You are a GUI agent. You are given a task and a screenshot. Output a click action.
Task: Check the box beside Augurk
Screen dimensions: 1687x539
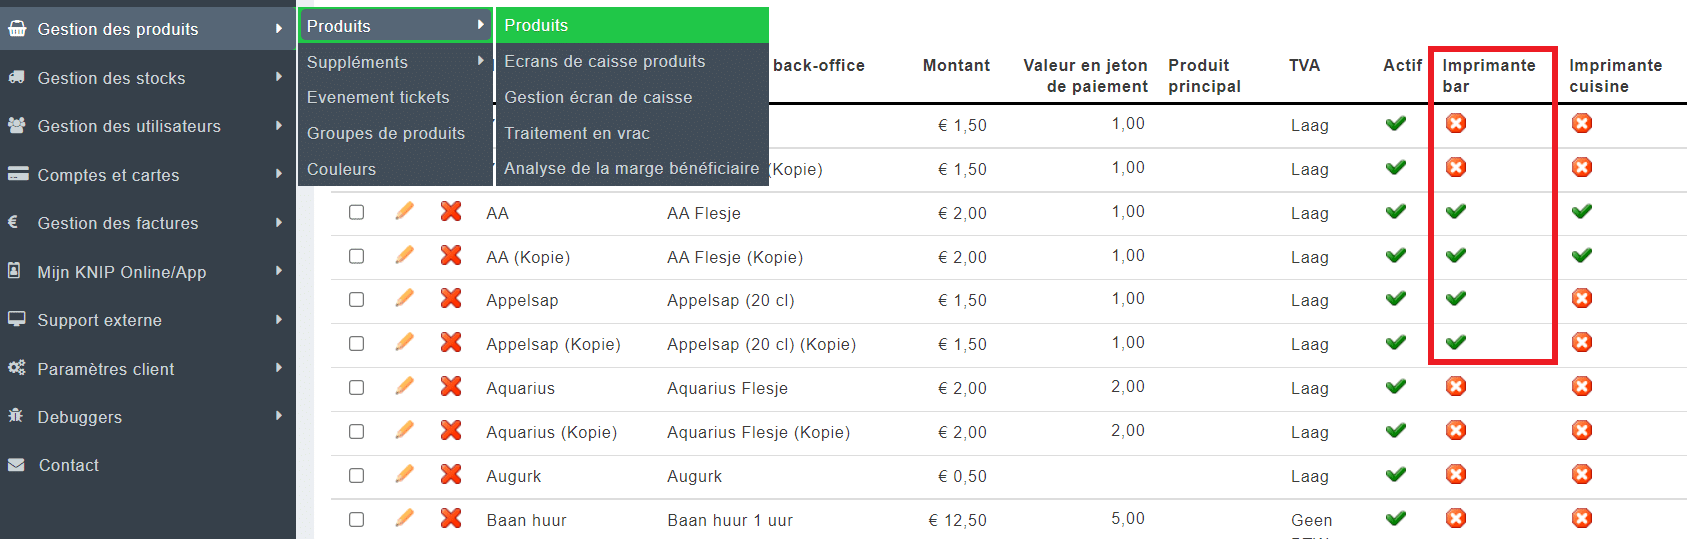[x=356, y=475]
